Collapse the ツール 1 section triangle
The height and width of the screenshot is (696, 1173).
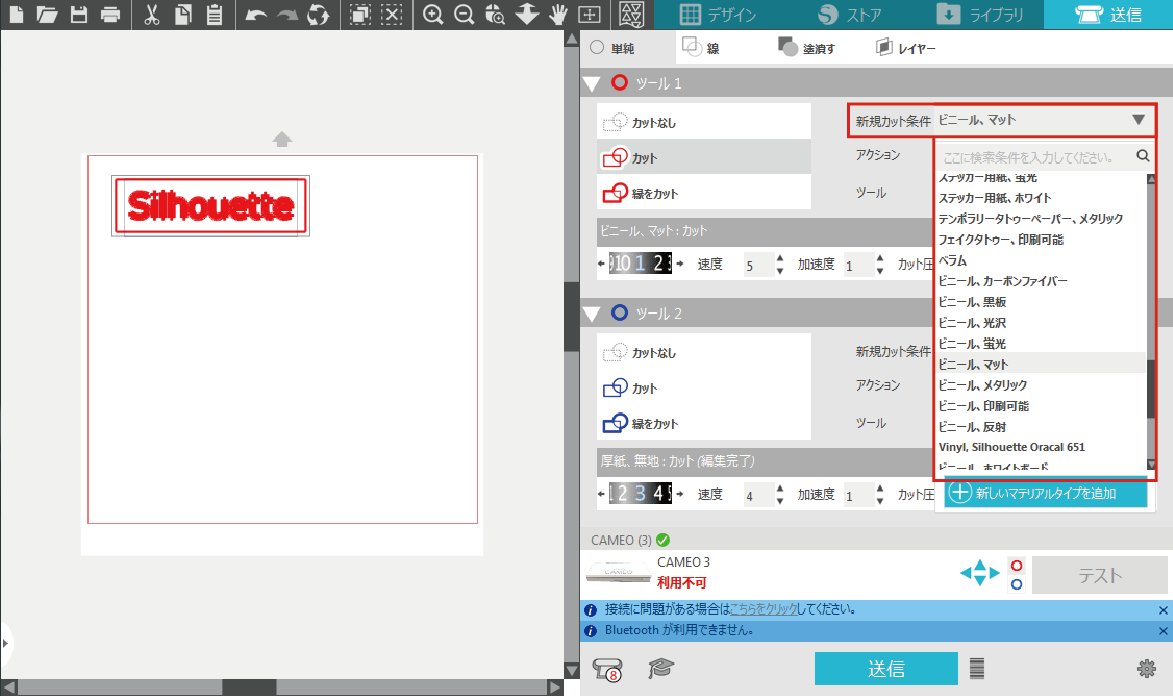point(591,84)
